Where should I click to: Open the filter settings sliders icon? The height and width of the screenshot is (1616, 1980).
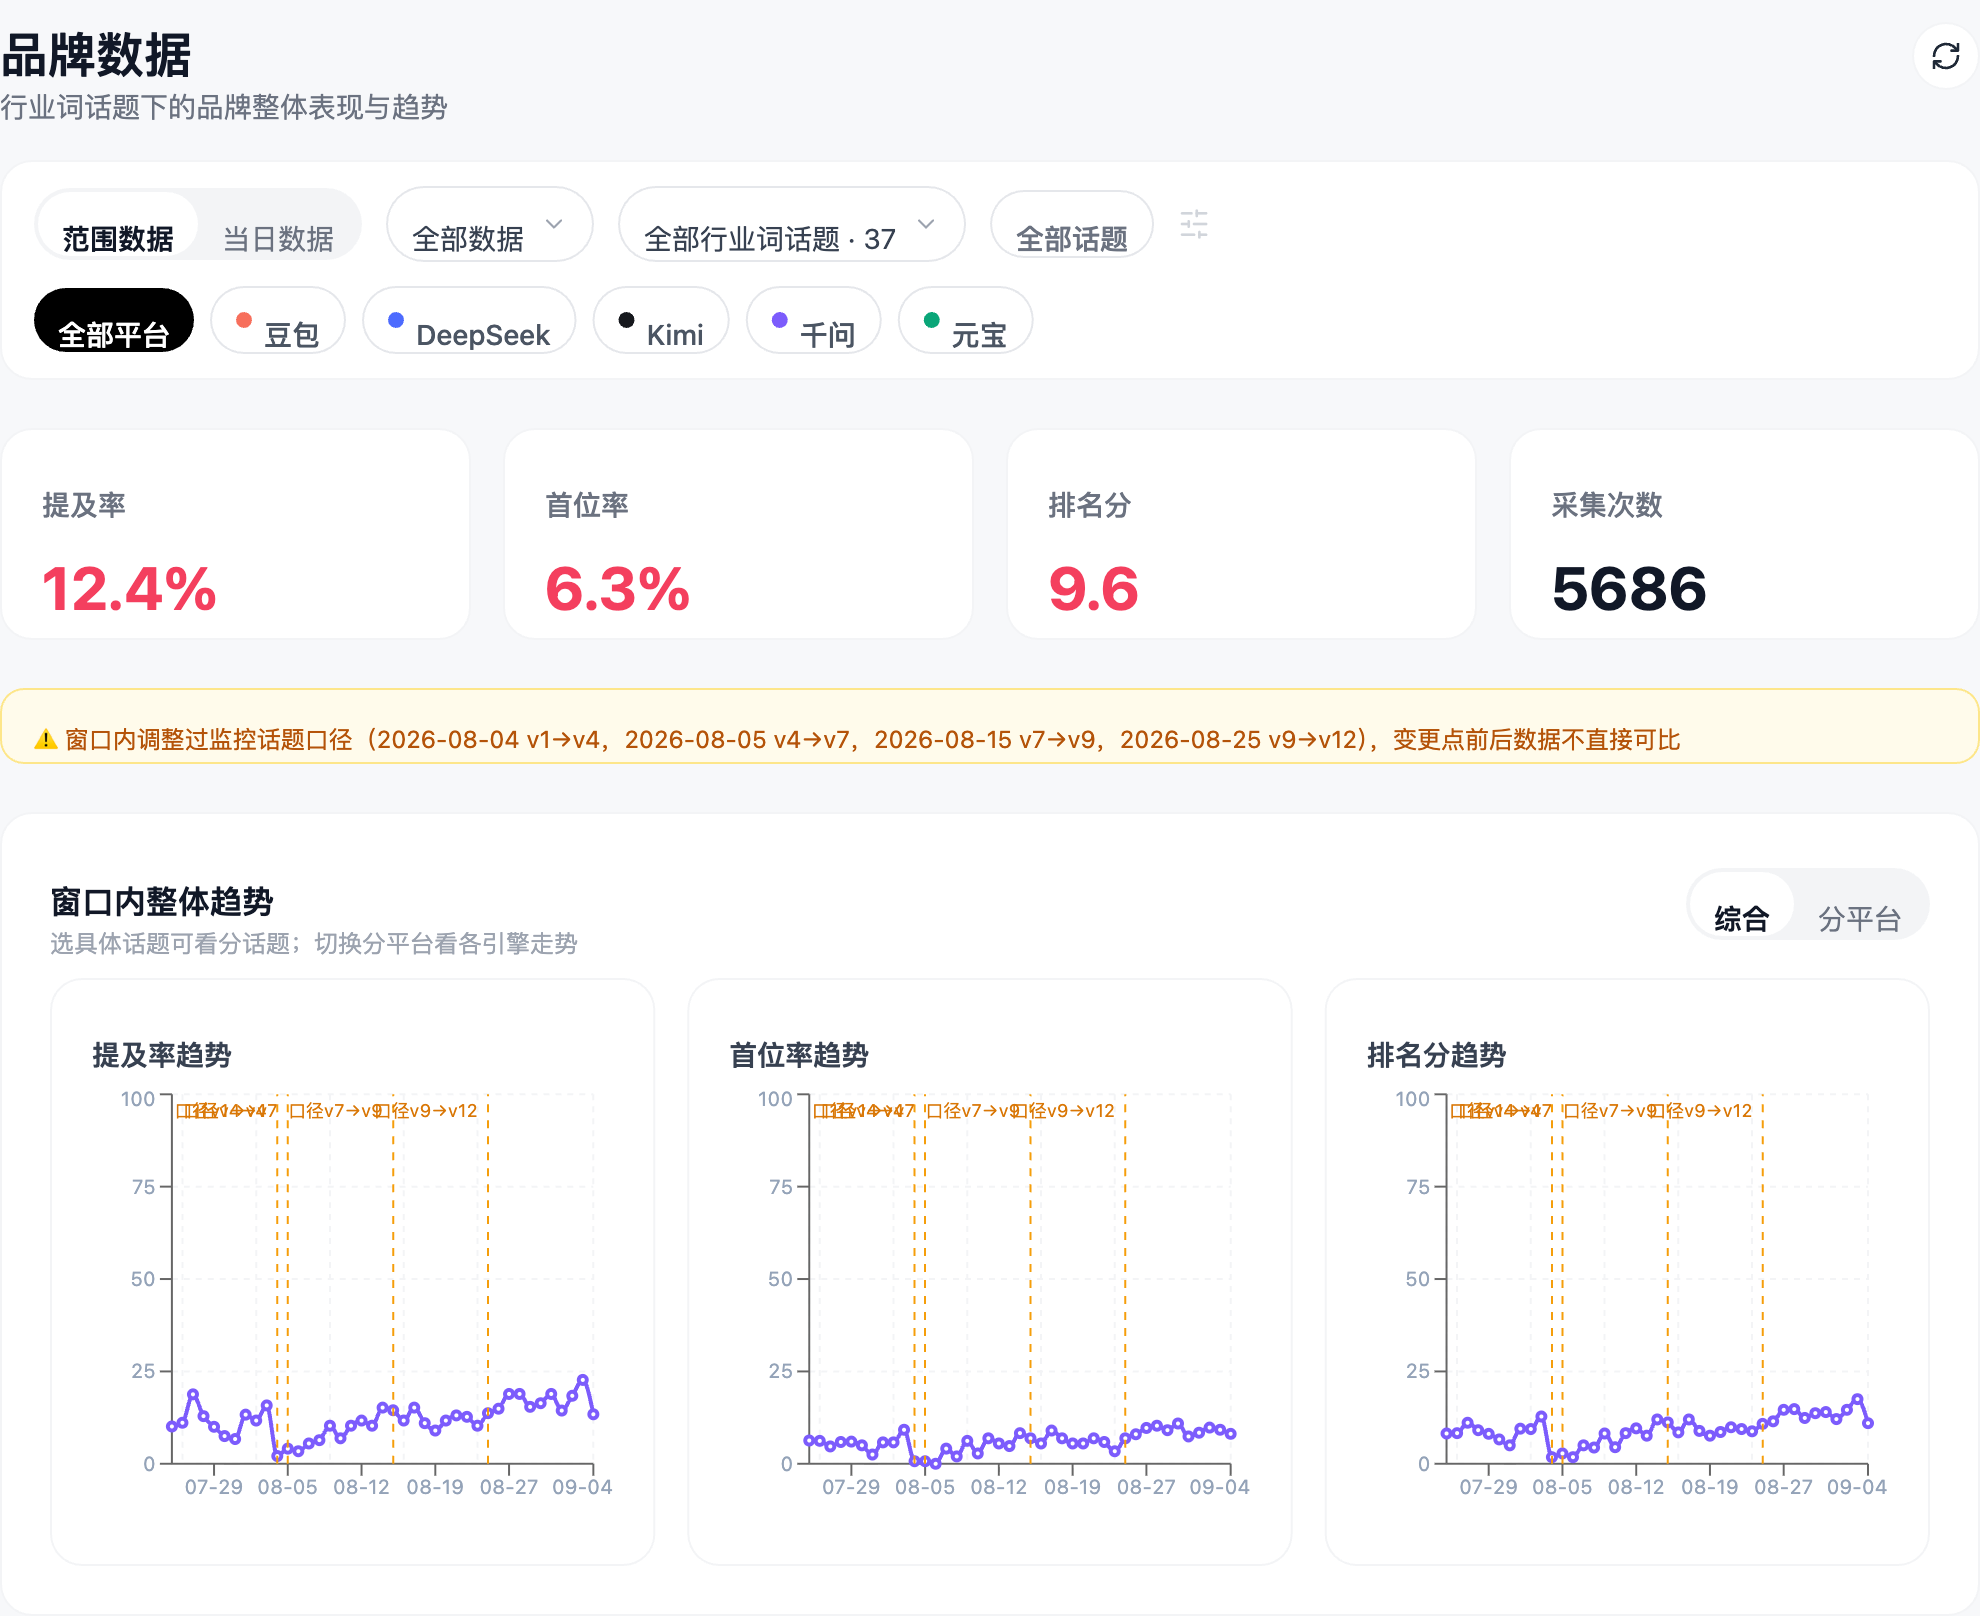(x=1194, y=224)
